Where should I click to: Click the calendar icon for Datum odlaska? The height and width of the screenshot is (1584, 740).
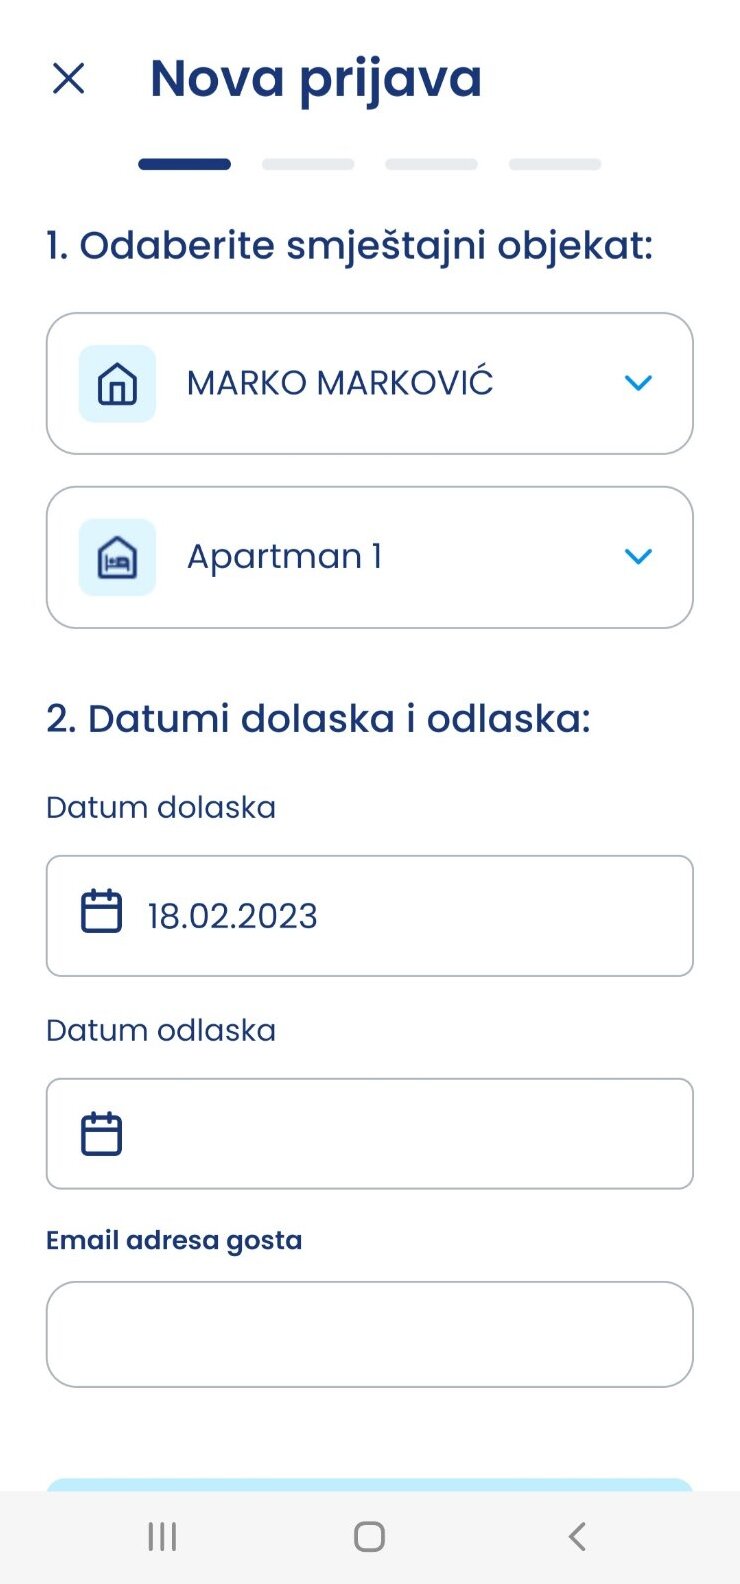click(101, 1134)
